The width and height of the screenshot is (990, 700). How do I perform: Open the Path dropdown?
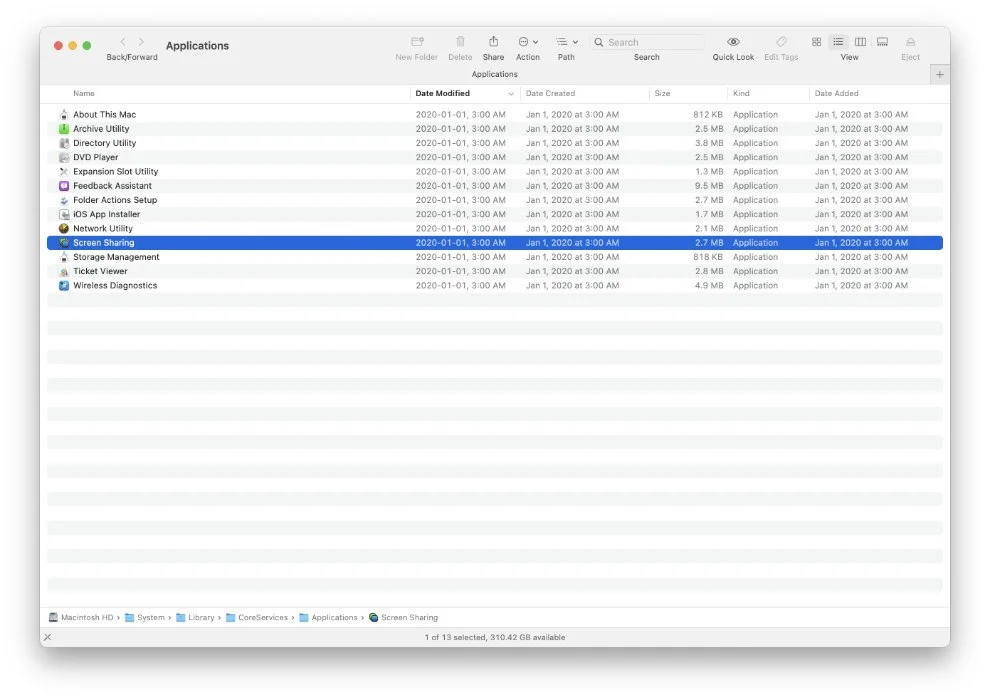pos(566,42)
